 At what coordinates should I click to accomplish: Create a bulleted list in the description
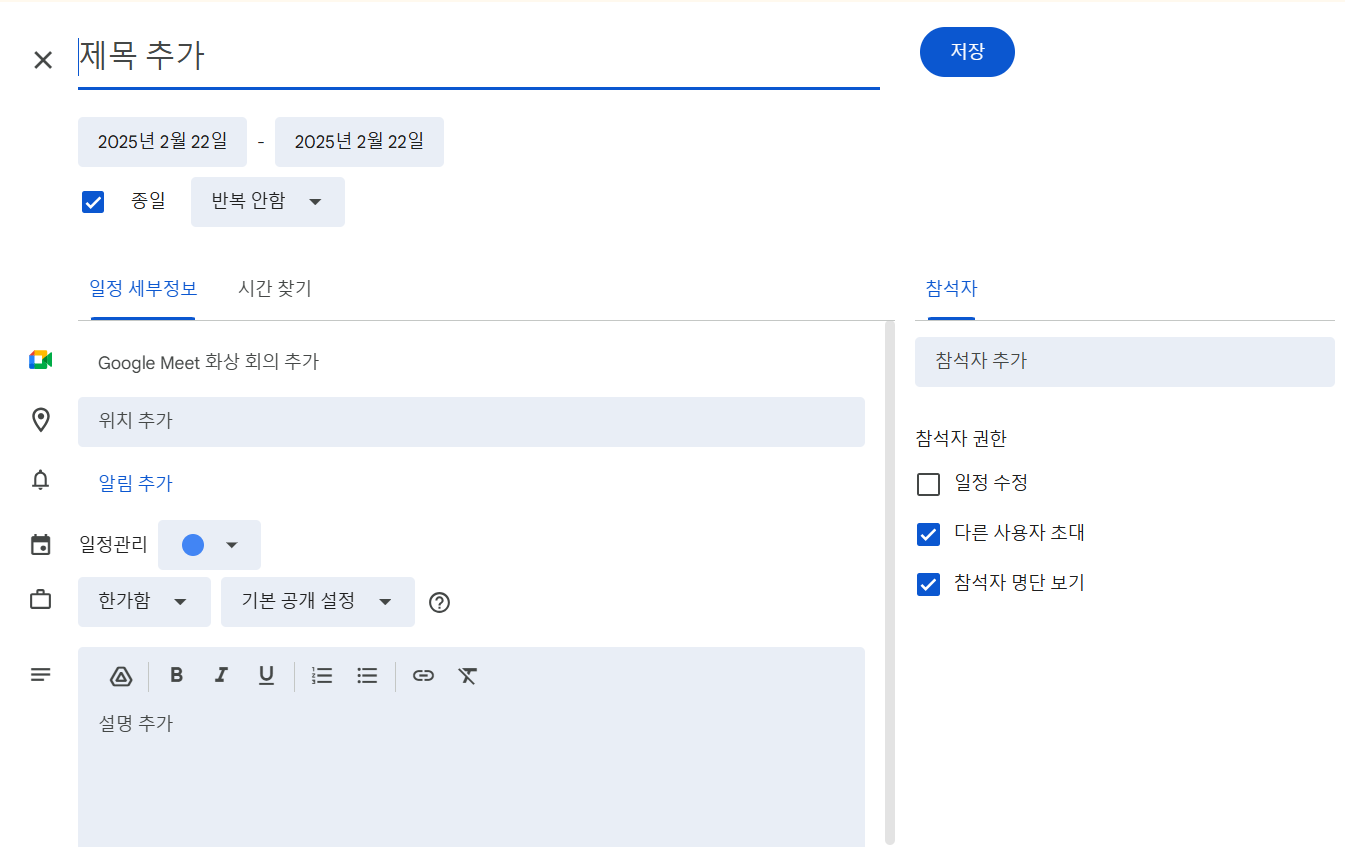tap(367, 675)
